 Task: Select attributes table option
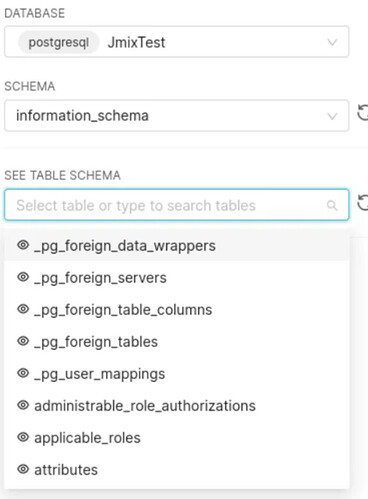[177, 470]
